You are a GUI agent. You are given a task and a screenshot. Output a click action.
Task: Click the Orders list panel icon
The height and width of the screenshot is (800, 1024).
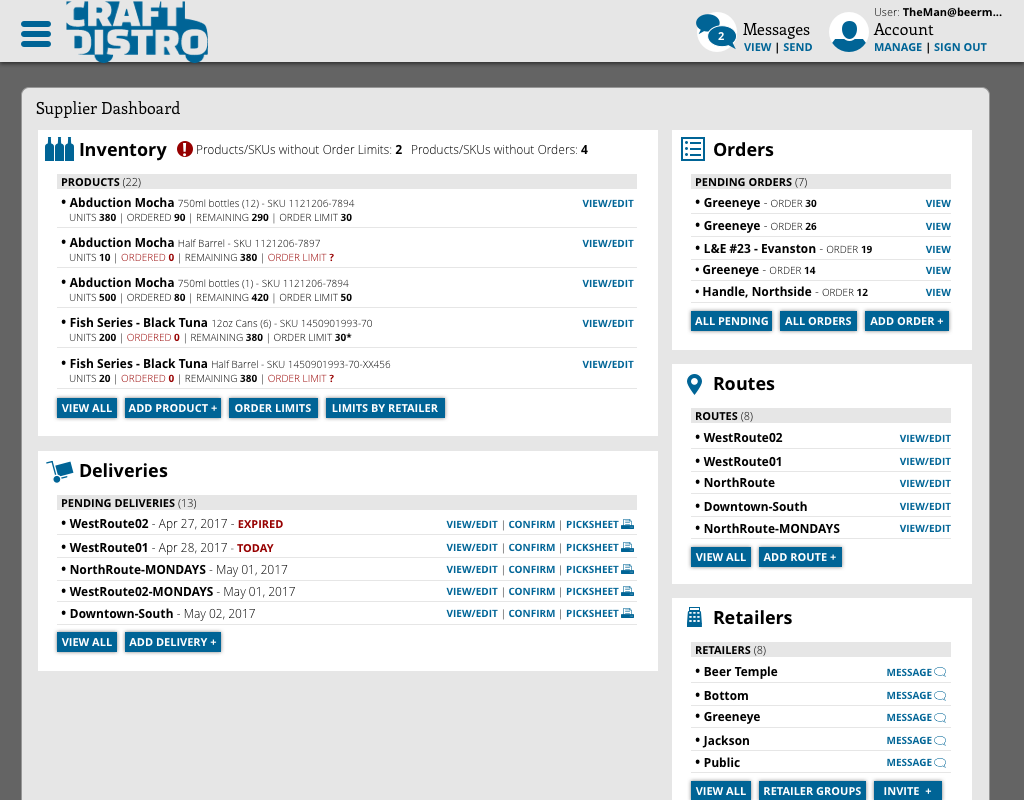tap(692, 148)
